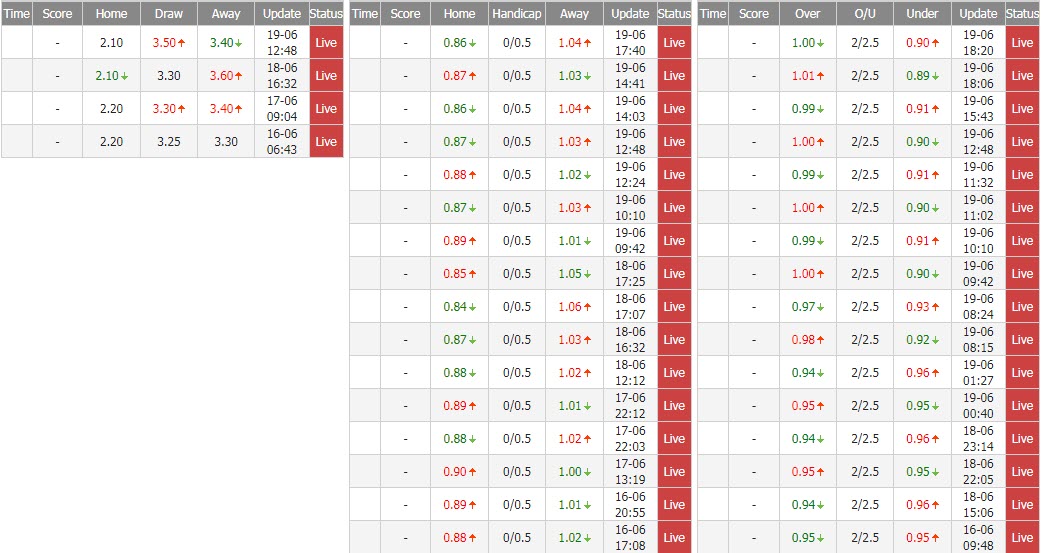Click the down arrow beside 0.84 home handicap odds
1042x553 pixels.
[473, 307]
